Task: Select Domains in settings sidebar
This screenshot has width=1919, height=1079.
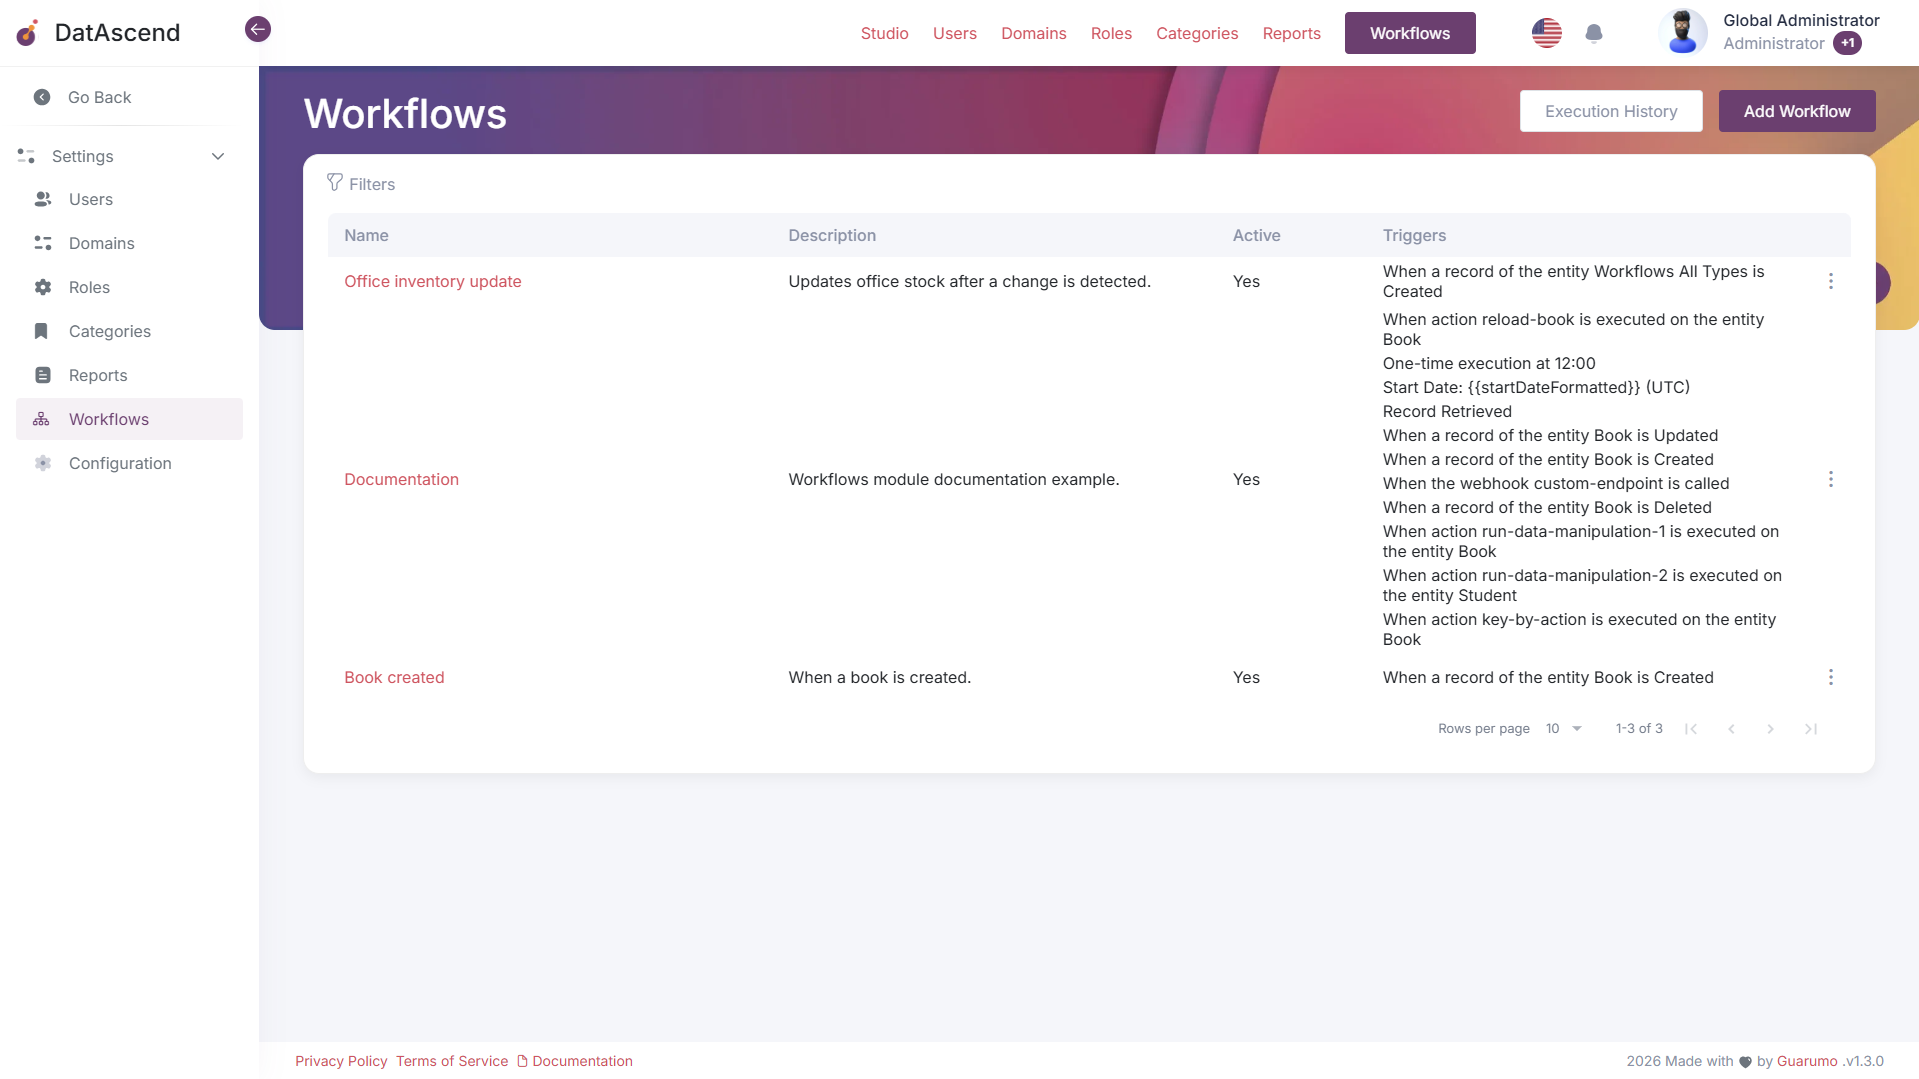Action: tap(101, 243)
